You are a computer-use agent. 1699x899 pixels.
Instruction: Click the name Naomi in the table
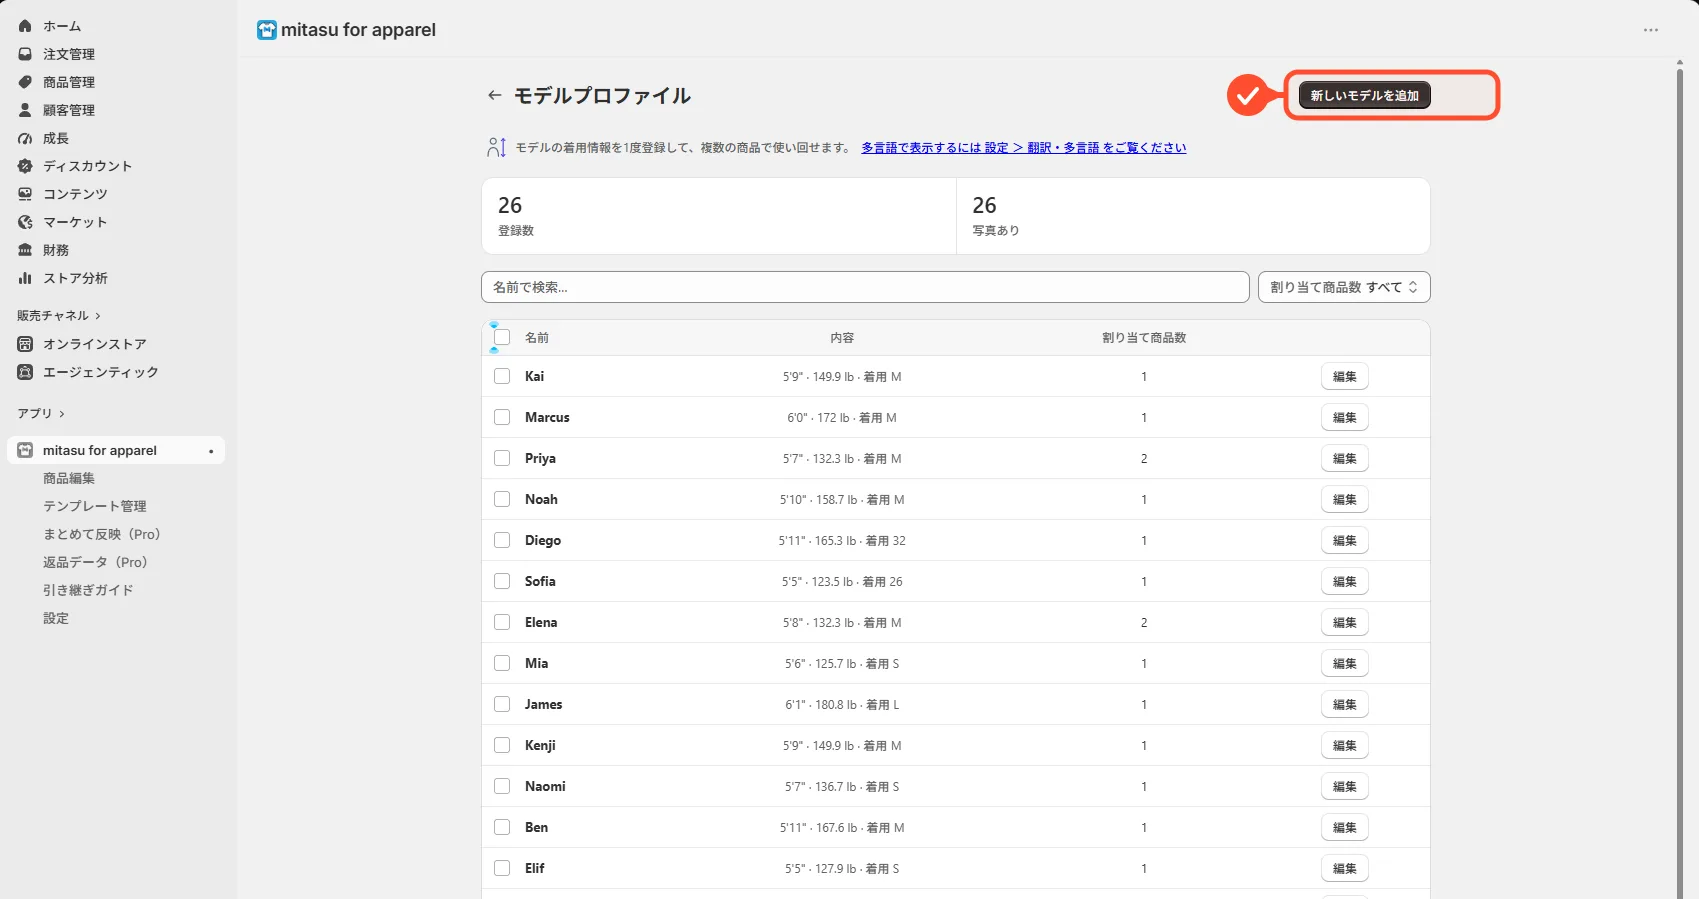coord(545,786)
